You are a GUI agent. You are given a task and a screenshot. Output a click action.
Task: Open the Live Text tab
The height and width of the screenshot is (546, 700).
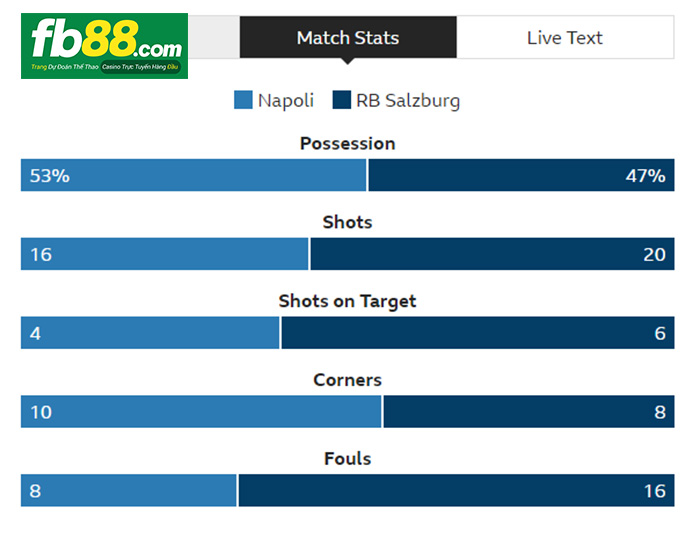565,38
